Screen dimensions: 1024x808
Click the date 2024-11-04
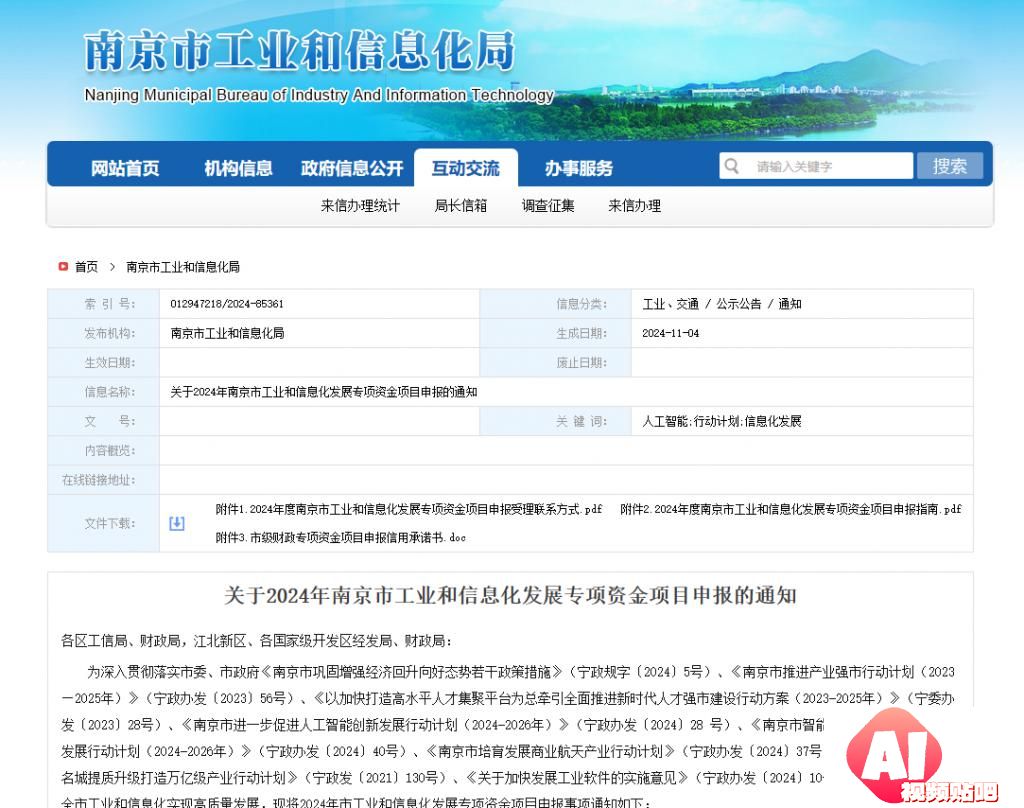pos(670,333)
